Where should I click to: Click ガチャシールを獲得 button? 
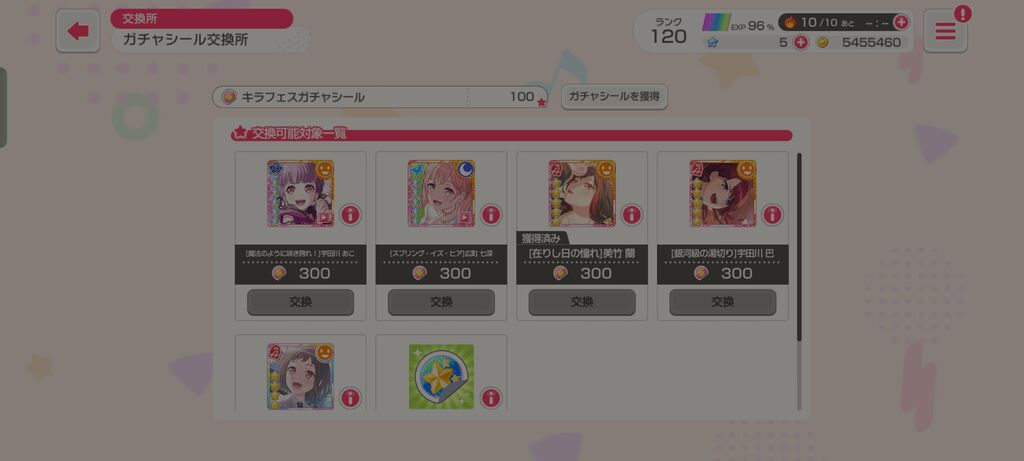pos(614,97)
